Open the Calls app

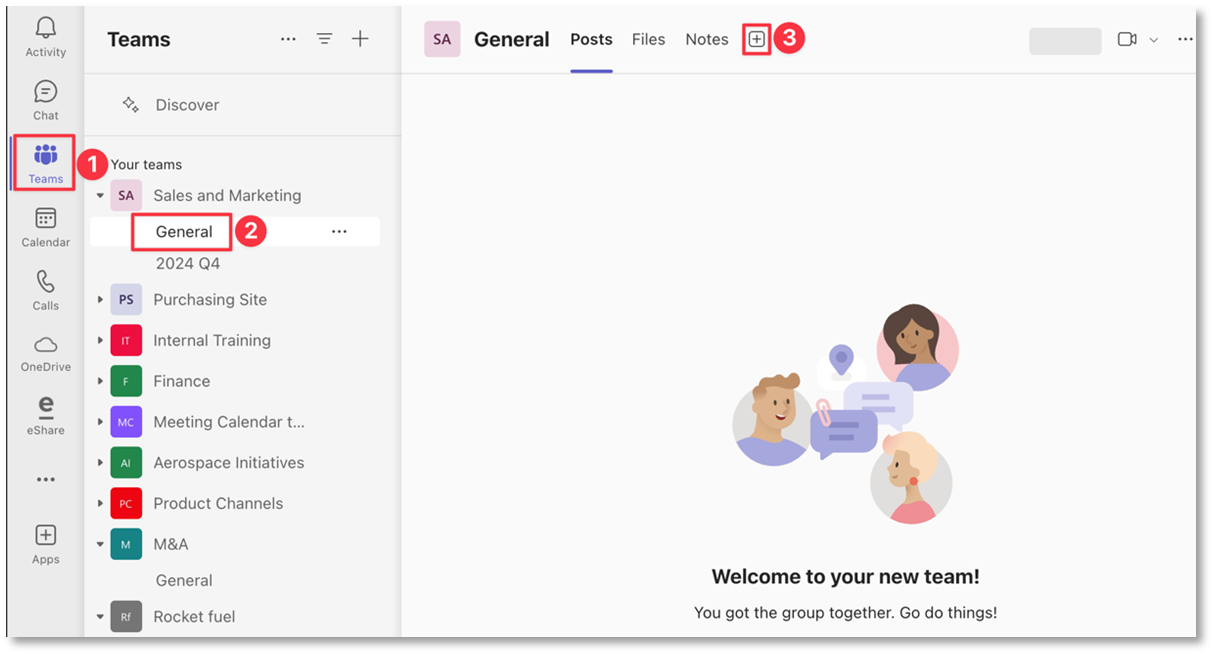(46, 290)
